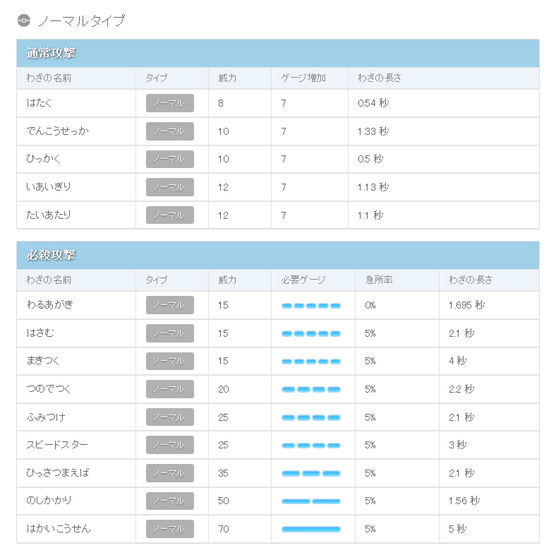Click the two-segment gauge for のしかかり
The image size is (556, 560).
tap(311, 501)
